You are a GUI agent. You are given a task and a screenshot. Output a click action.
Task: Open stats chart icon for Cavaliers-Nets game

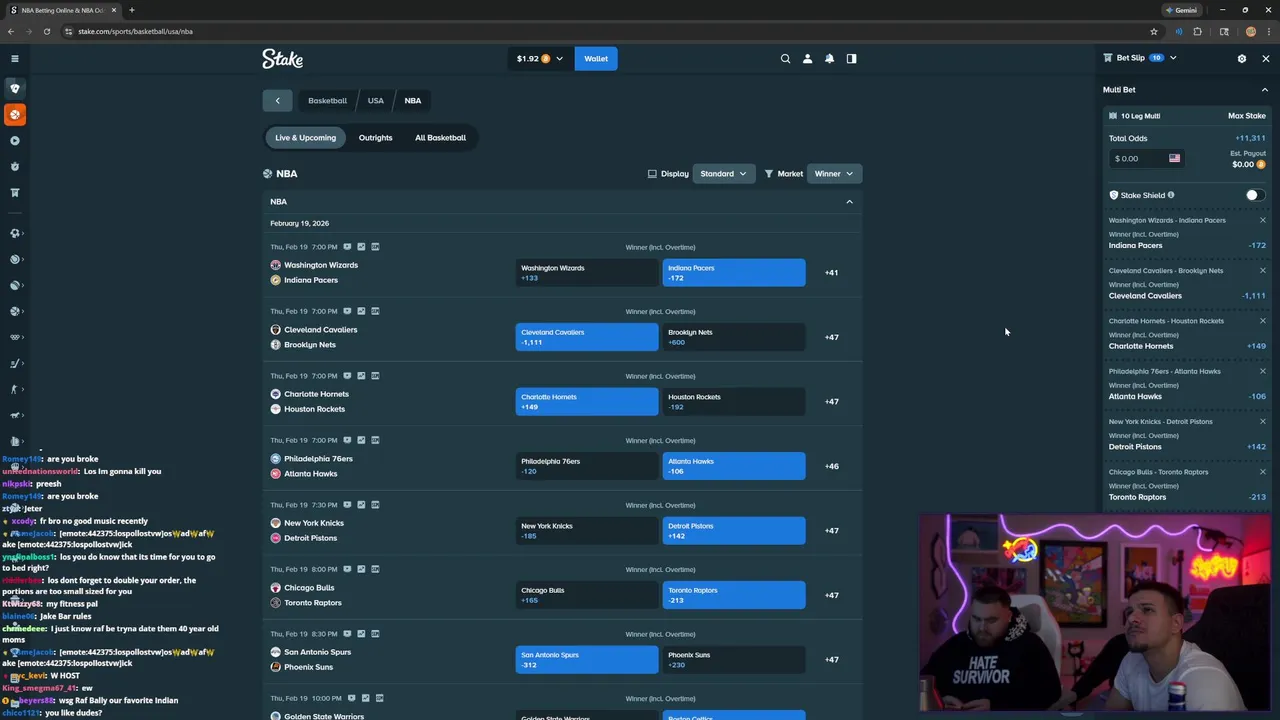pos(361,311)
